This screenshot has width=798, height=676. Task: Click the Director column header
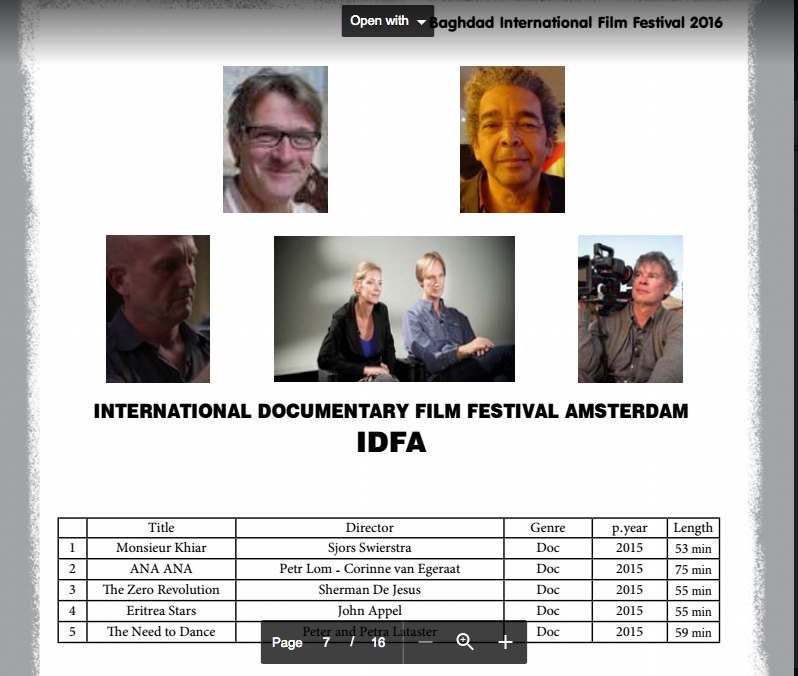tap(369, 528)
